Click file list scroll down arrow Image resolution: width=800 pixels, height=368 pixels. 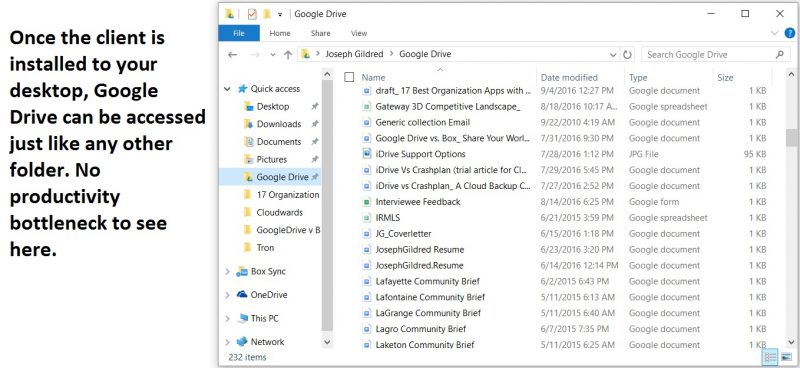point(791,342)
